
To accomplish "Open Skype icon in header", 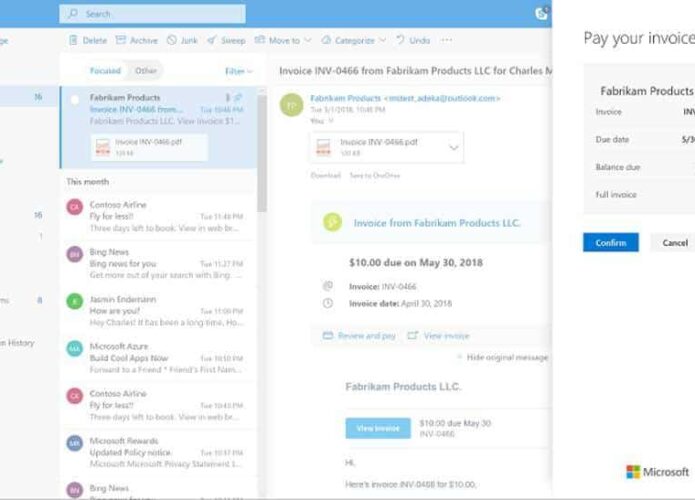I will (x=541, y=13).
